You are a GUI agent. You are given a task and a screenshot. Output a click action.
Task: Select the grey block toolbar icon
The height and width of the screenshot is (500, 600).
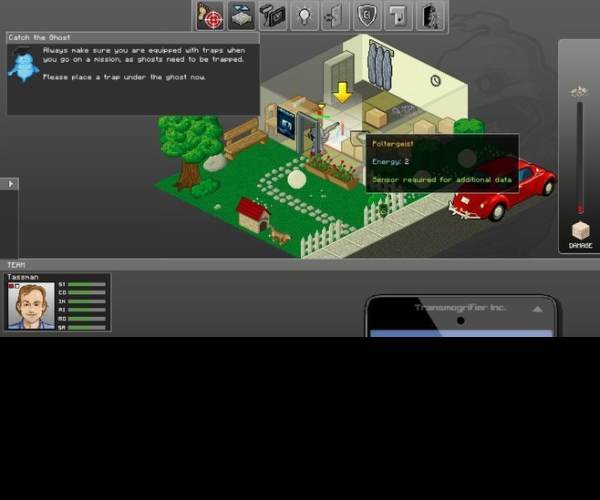(398, 16)
